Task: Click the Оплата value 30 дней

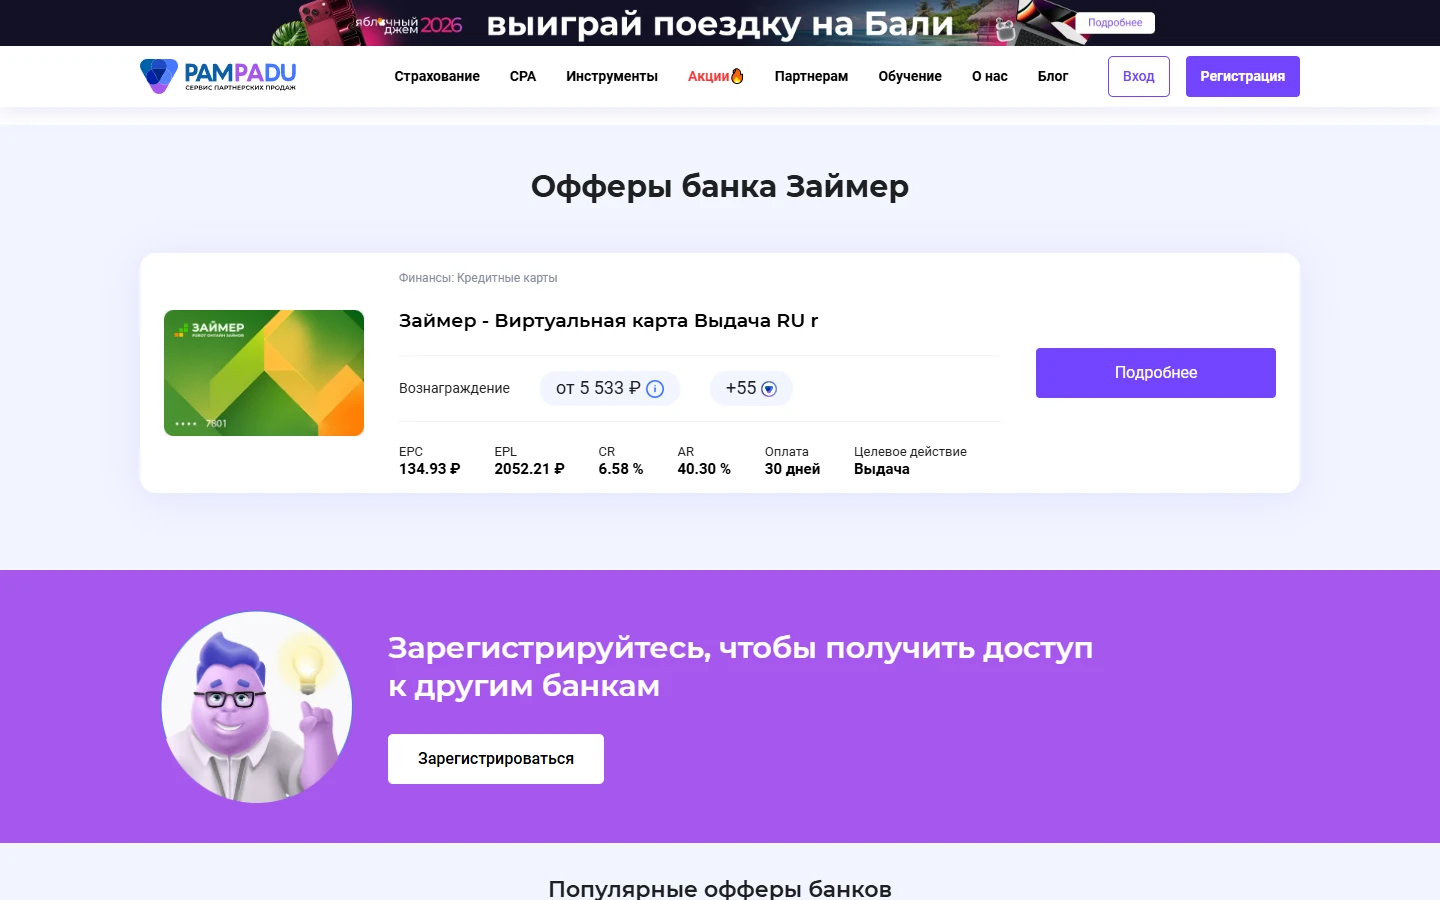Action: click(x=792, y=469)
